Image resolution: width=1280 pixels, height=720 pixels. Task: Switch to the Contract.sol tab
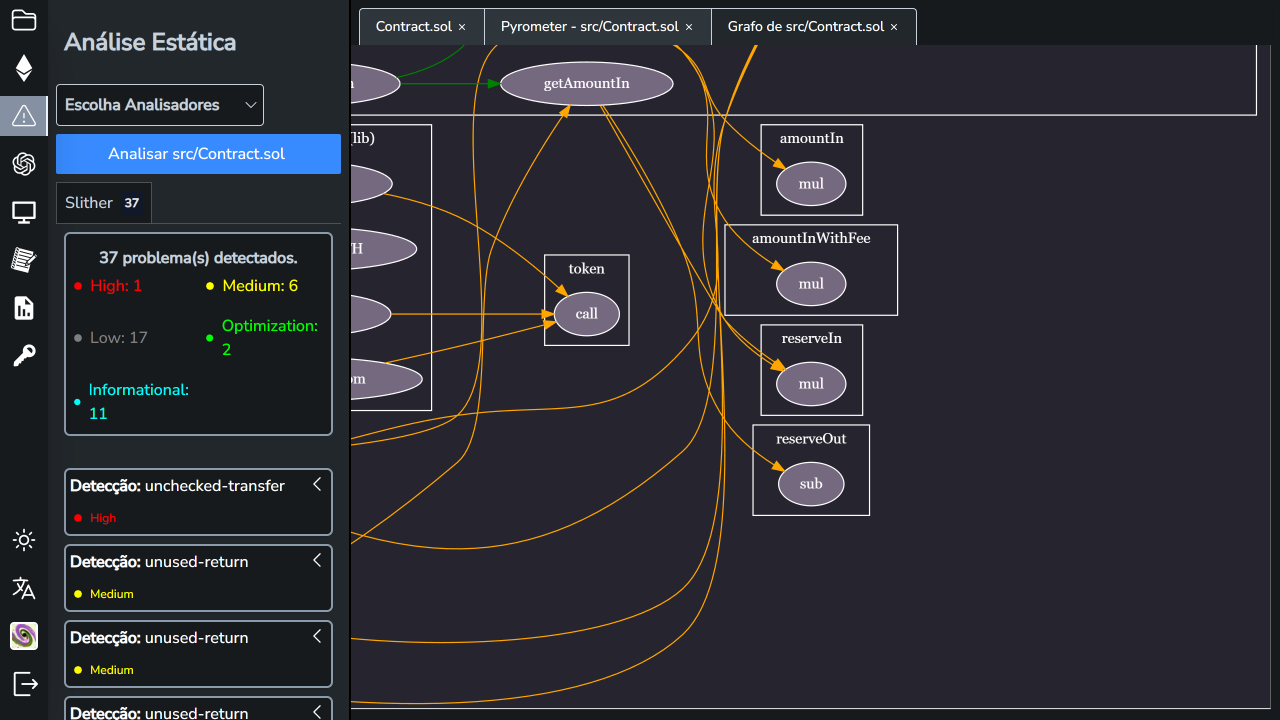pos(414,27)
